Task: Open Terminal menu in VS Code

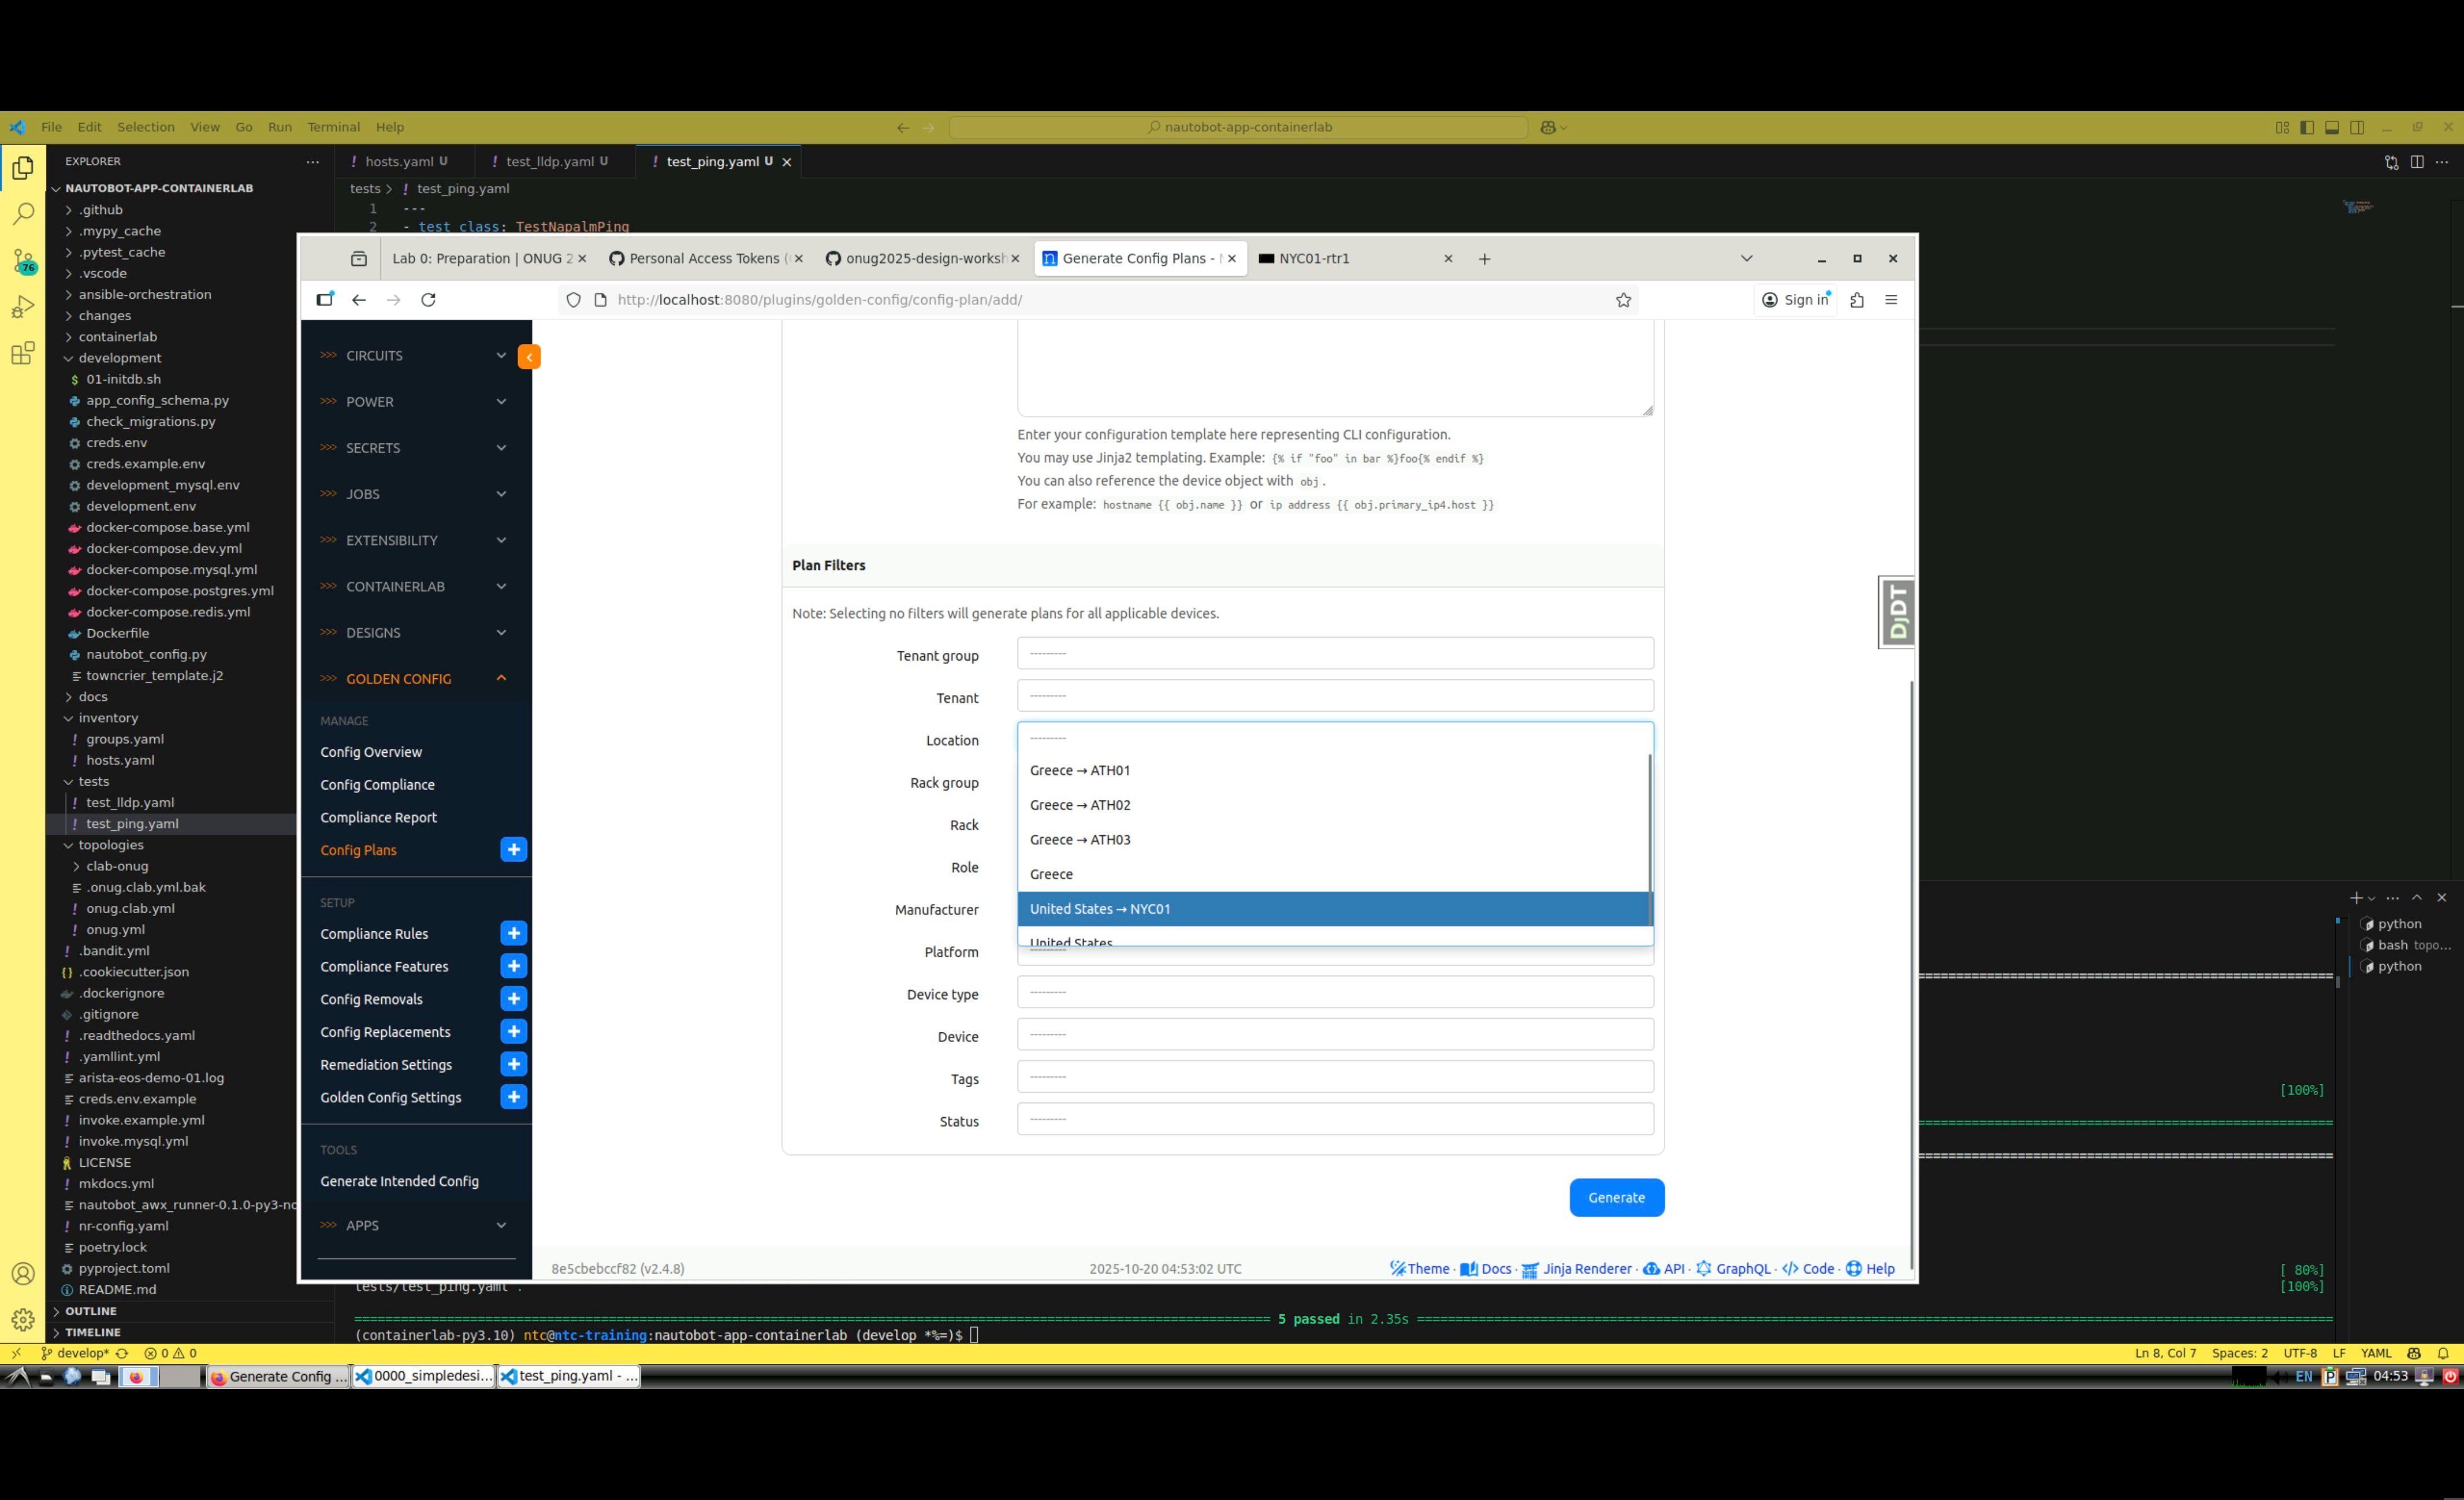Action: (333, 127)
